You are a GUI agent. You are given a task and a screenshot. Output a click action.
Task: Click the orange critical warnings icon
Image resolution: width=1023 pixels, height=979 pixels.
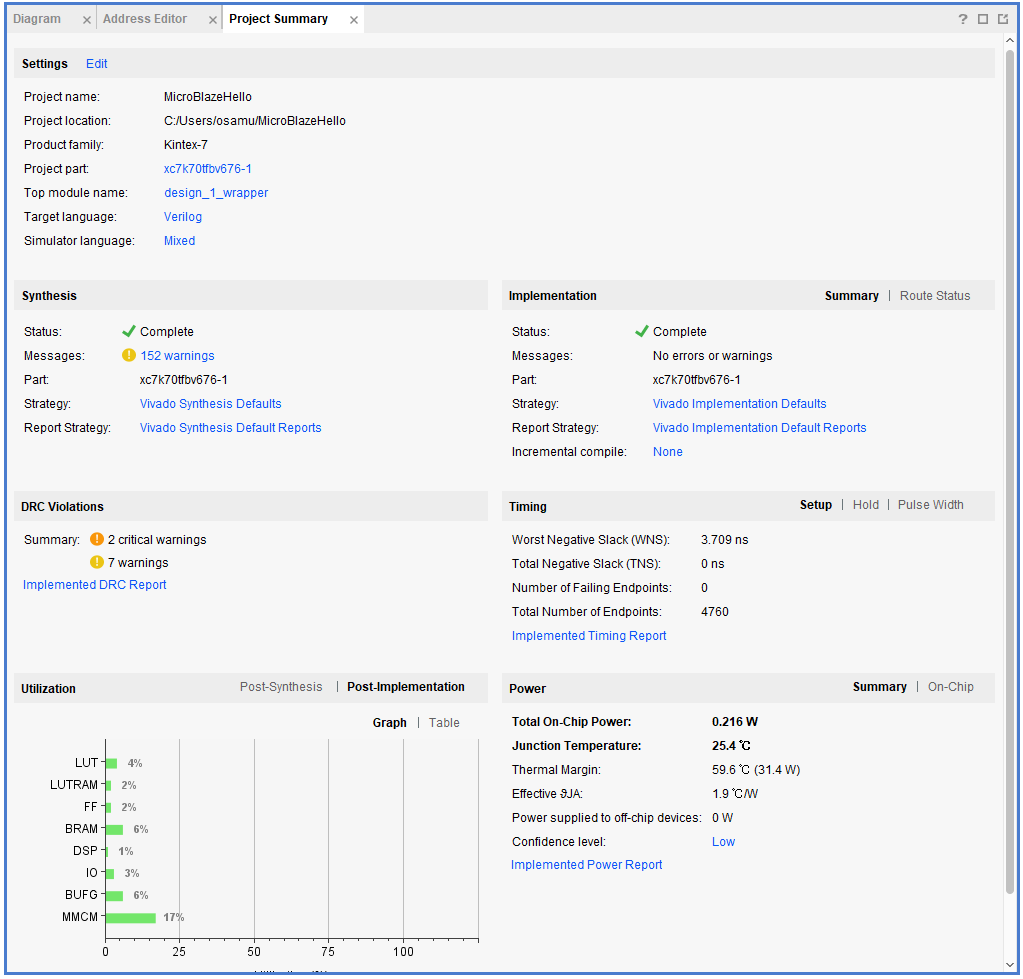(97, 539)
